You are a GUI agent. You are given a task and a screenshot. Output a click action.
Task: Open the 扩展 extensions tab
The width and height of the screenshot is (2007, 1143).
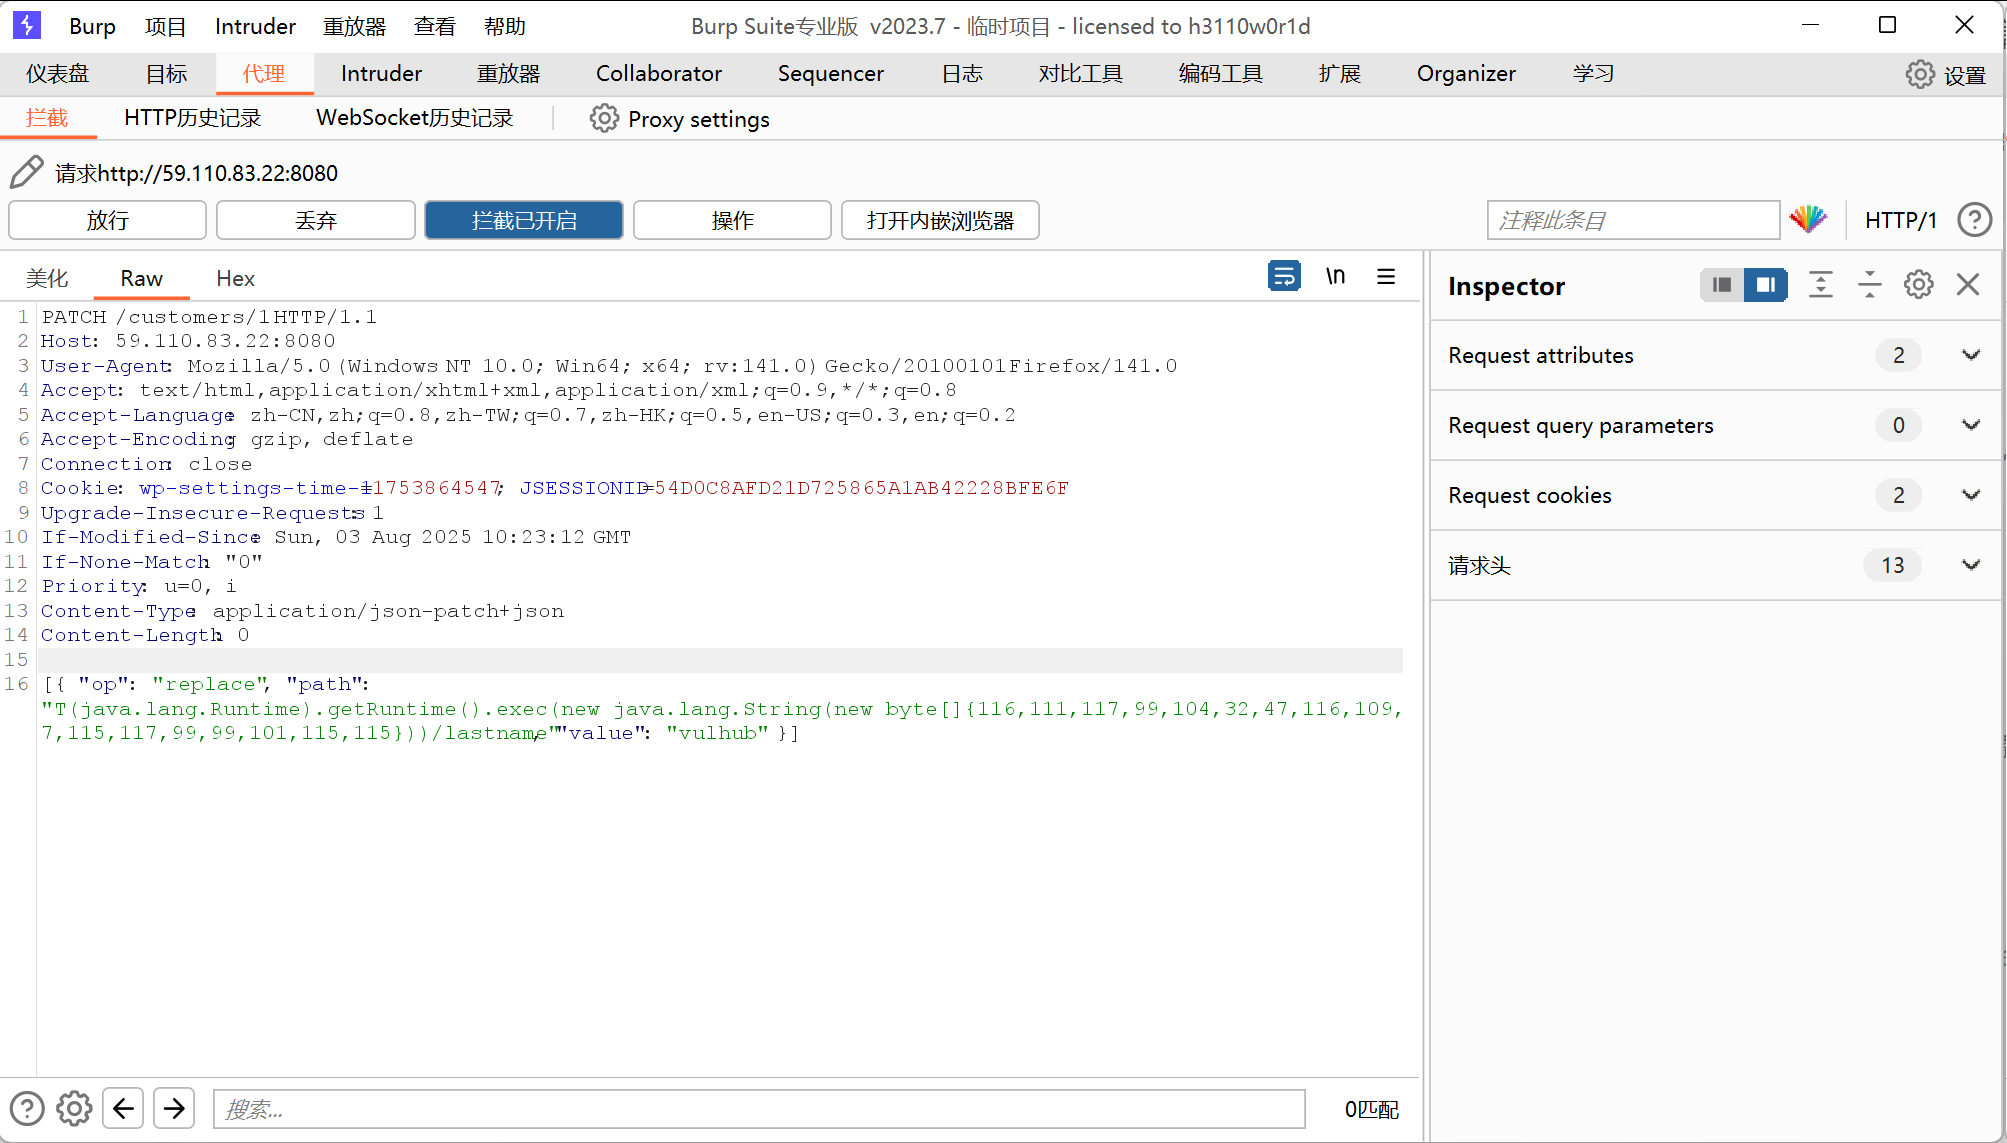1339,74
